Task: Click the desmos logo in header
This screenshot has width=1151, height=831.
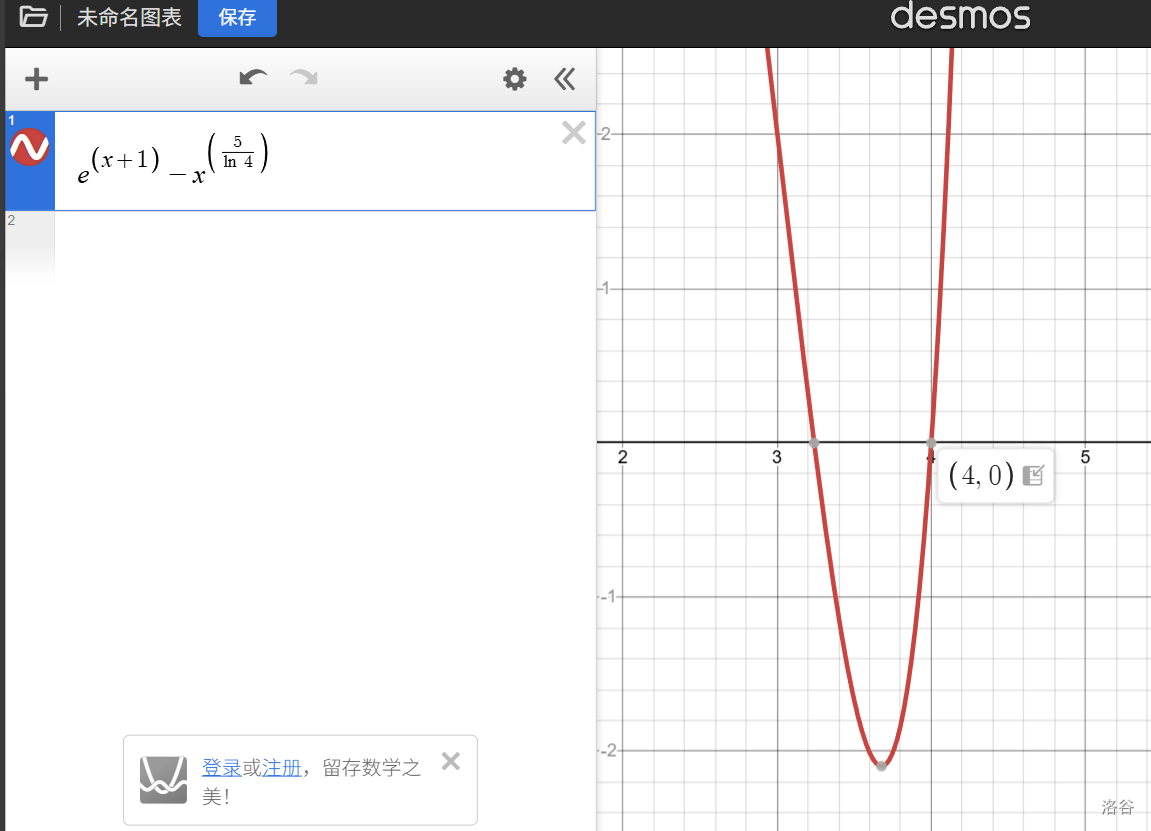Action: click(x=959, y=16)
